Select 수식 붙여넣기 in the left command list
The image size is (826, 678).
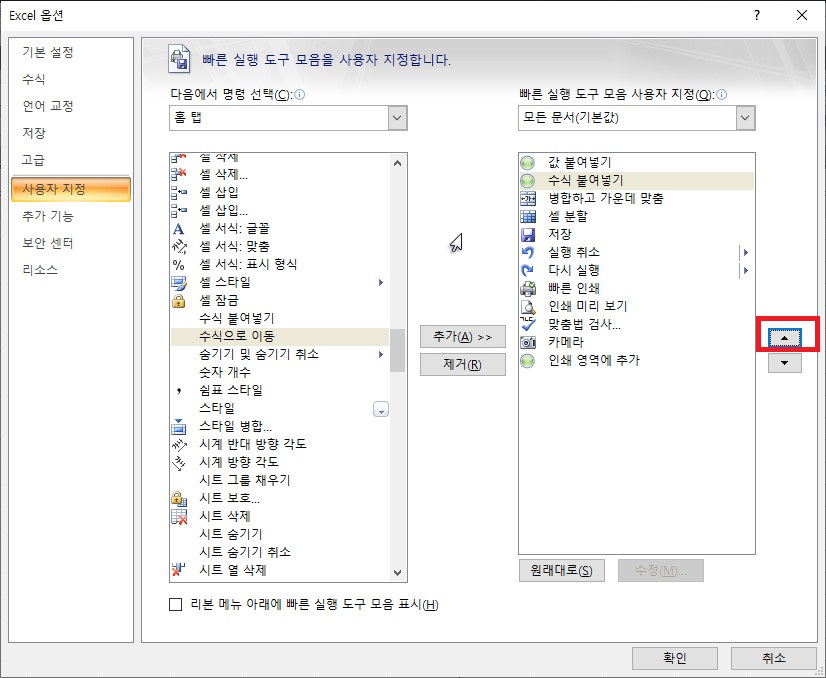point(280,319)
